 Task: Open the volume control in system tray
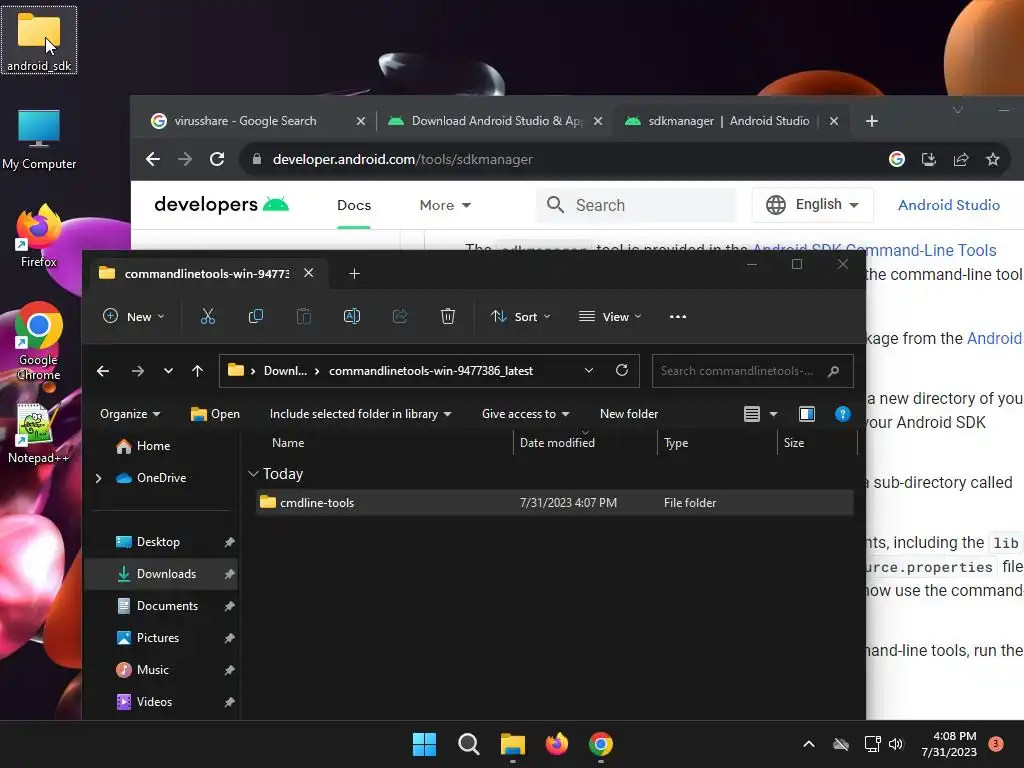pyautogui.click(x=896, y=744)
